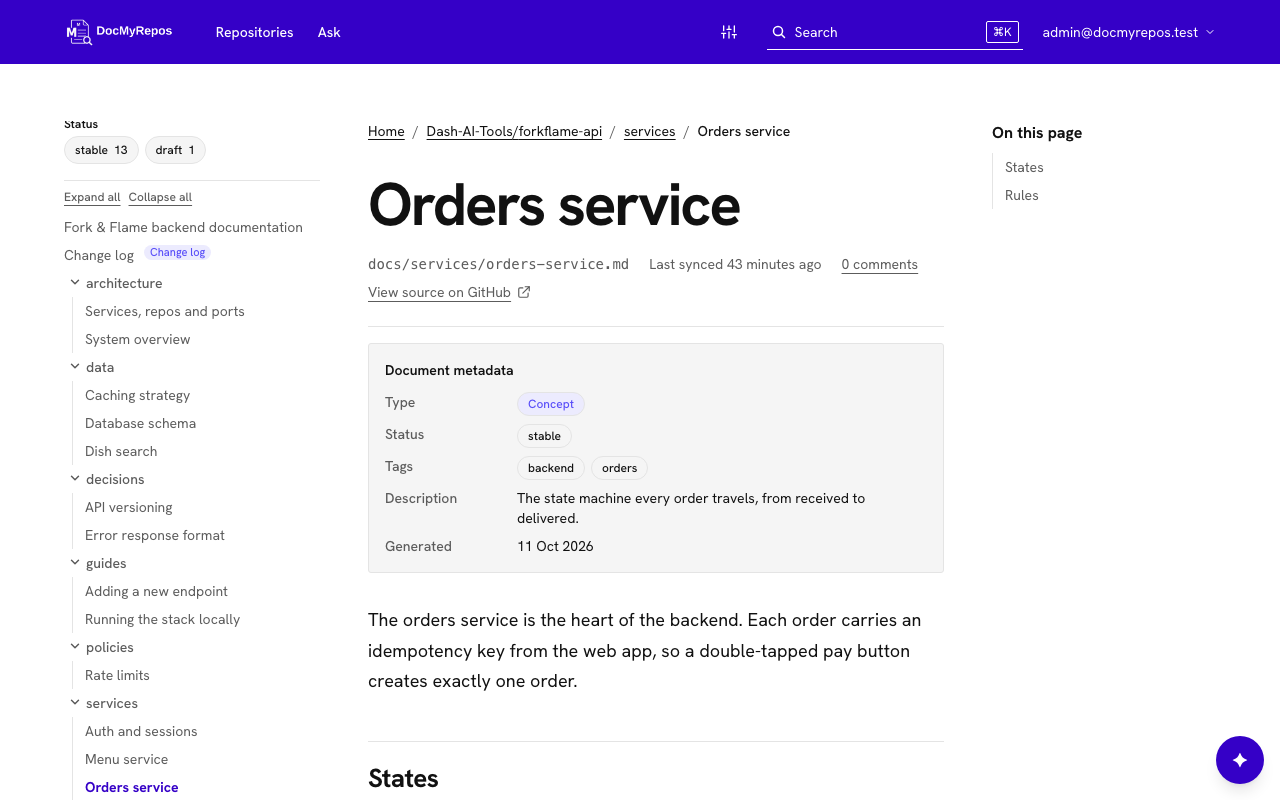
Task: Open Auth and sessions doc
Action: (x=141, y=731)
